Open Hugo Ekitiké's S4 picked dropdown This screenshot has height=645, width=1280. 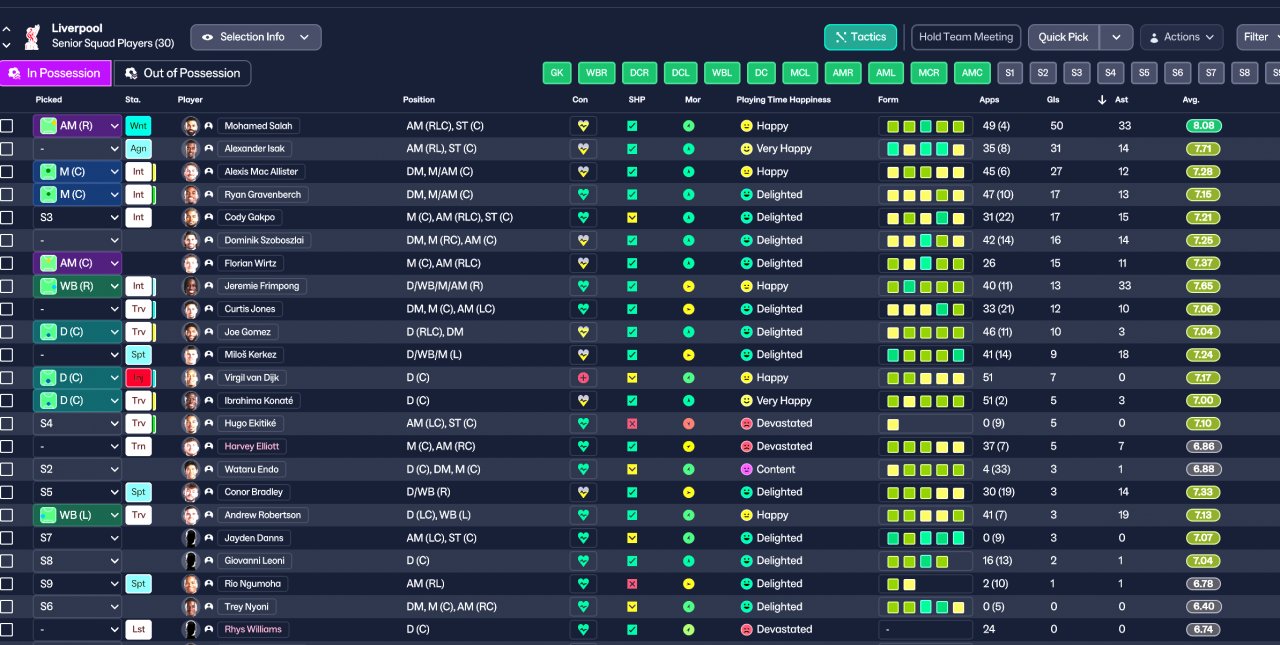click(77, 423)
